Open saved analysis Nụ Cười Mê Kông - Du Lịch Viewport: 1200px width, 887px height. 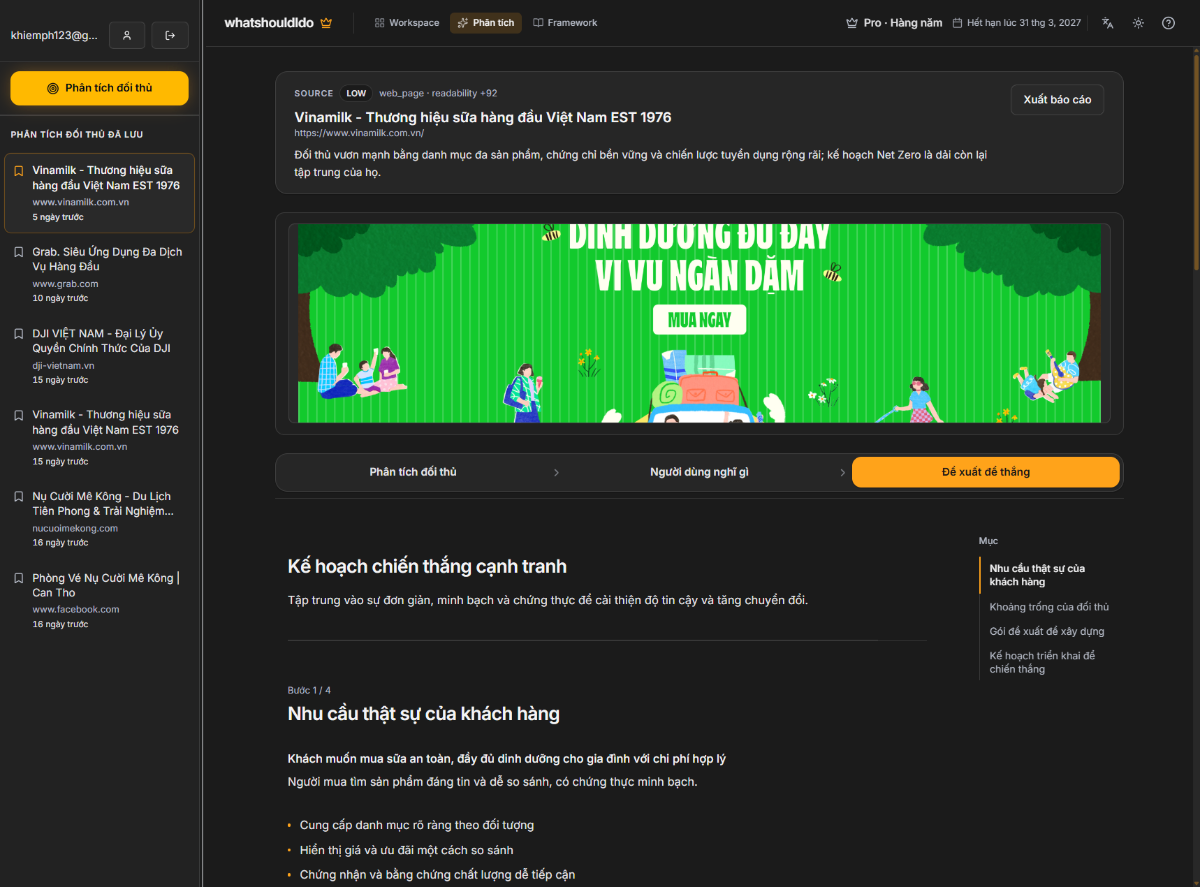pyautogui.click(x=99, y=518)
